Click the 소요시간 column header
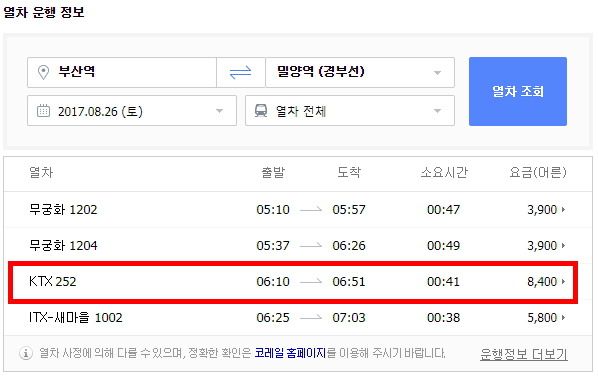 [x=444, y=172]
